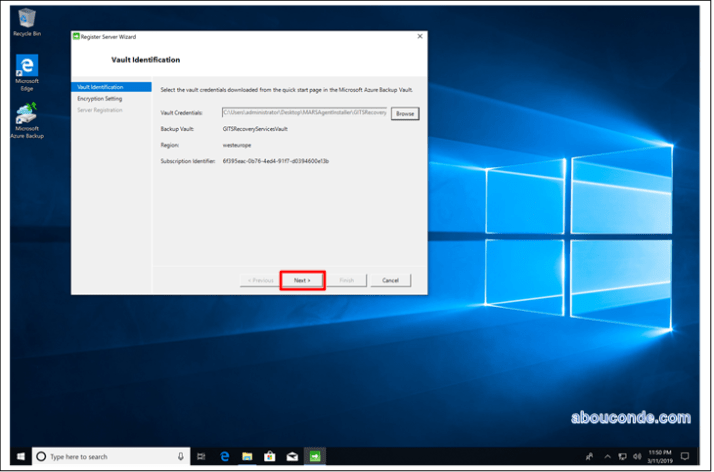Open the volume control in the tray
Image resolution: width=714 pixels, height=472 pixels.
[x=636, y=456]
